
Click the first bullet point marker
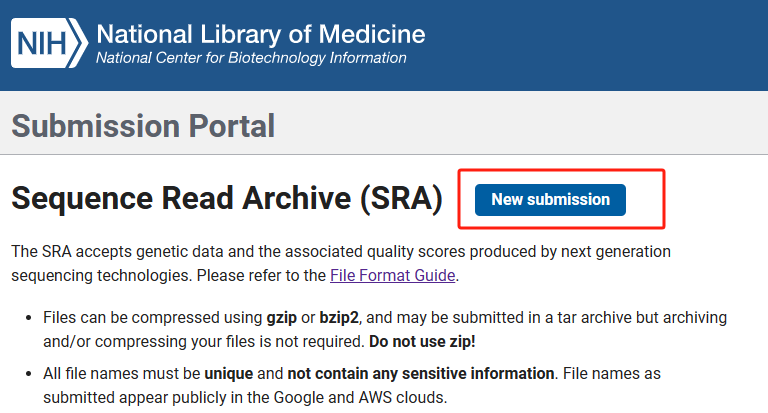[x=28, y=318]
